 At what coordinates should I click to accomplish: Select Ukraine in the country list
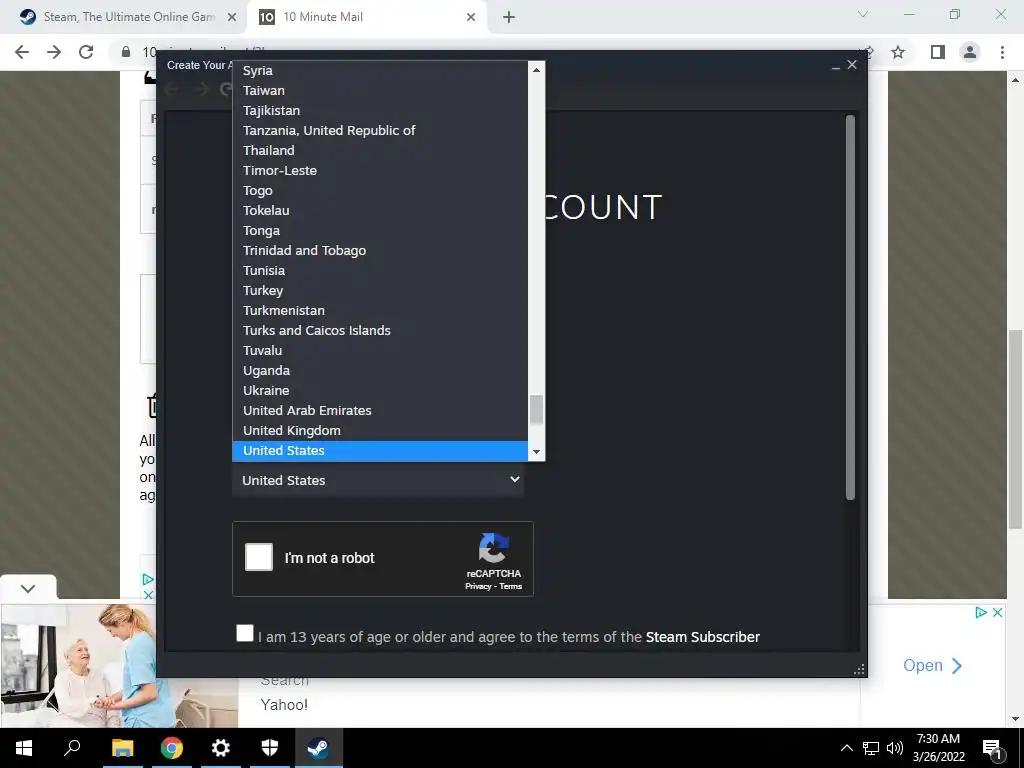pyautogui.click(x=380, y=391)
